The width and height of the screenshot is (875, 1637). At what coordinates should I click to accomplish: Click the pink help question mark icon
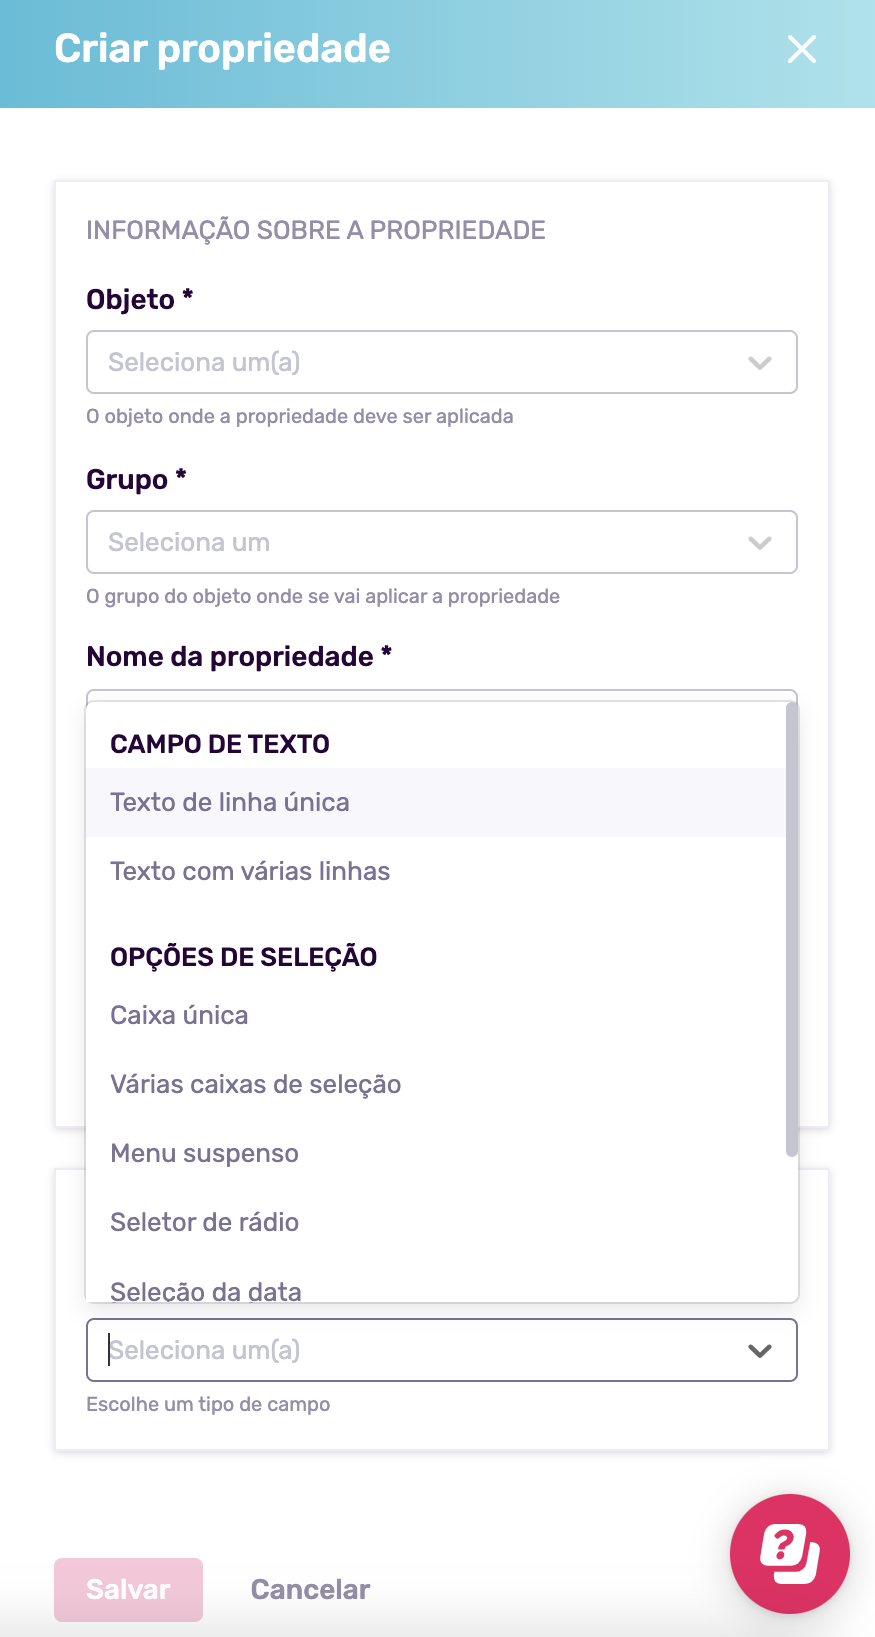pyautogui.click(x=789, y=1554)
